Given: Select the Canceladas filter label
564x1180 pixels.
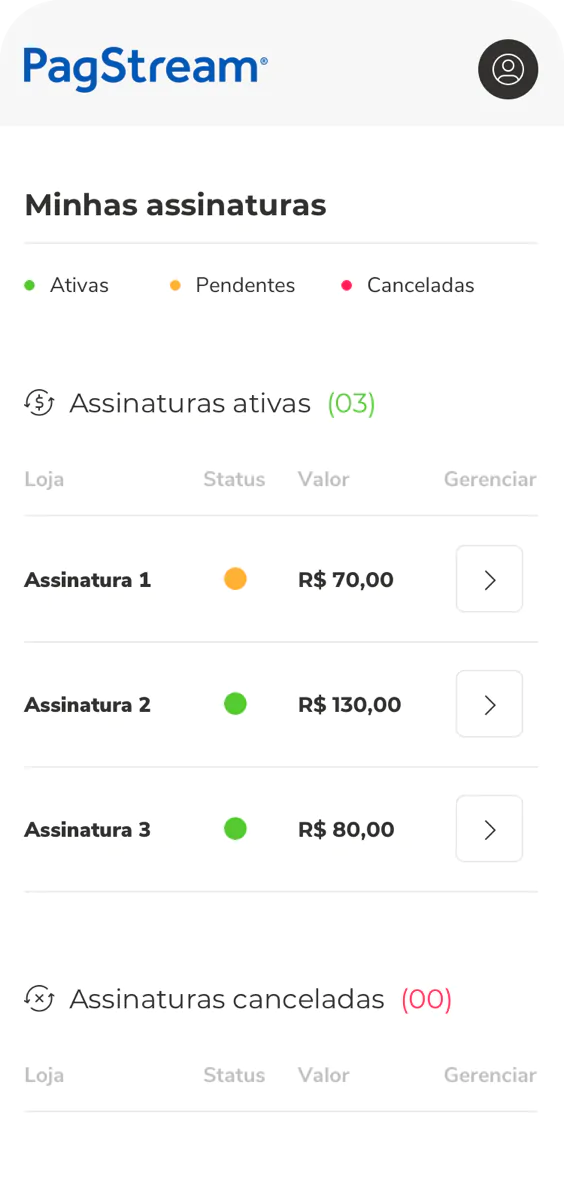Looking at the screenshot, I should [421, 285].
